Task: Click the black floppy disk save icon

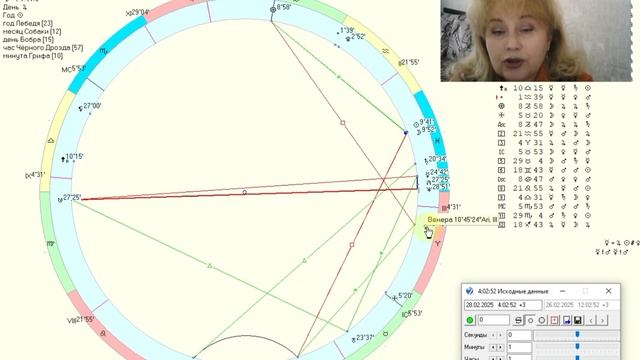Action: pos(578,320)
